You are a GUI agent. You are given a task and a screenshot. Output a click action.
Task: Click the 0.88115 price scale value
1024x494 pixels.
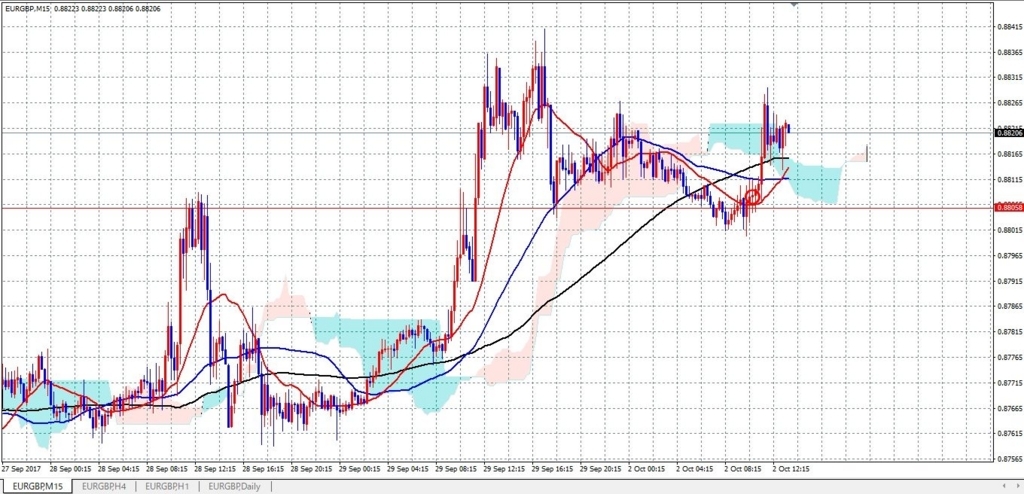[1008, 180]
